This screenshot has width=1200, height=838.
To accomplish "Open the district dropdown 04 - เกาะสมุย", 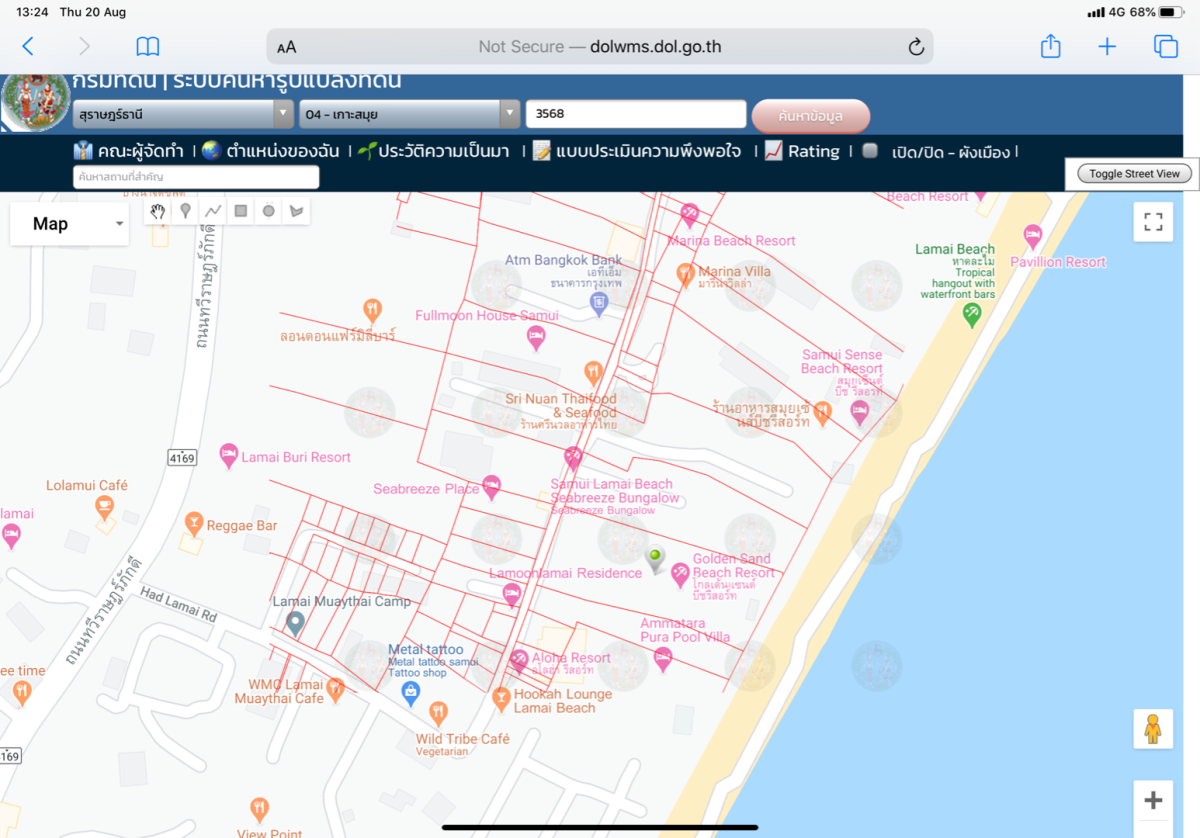I will (x=410, y=114).
